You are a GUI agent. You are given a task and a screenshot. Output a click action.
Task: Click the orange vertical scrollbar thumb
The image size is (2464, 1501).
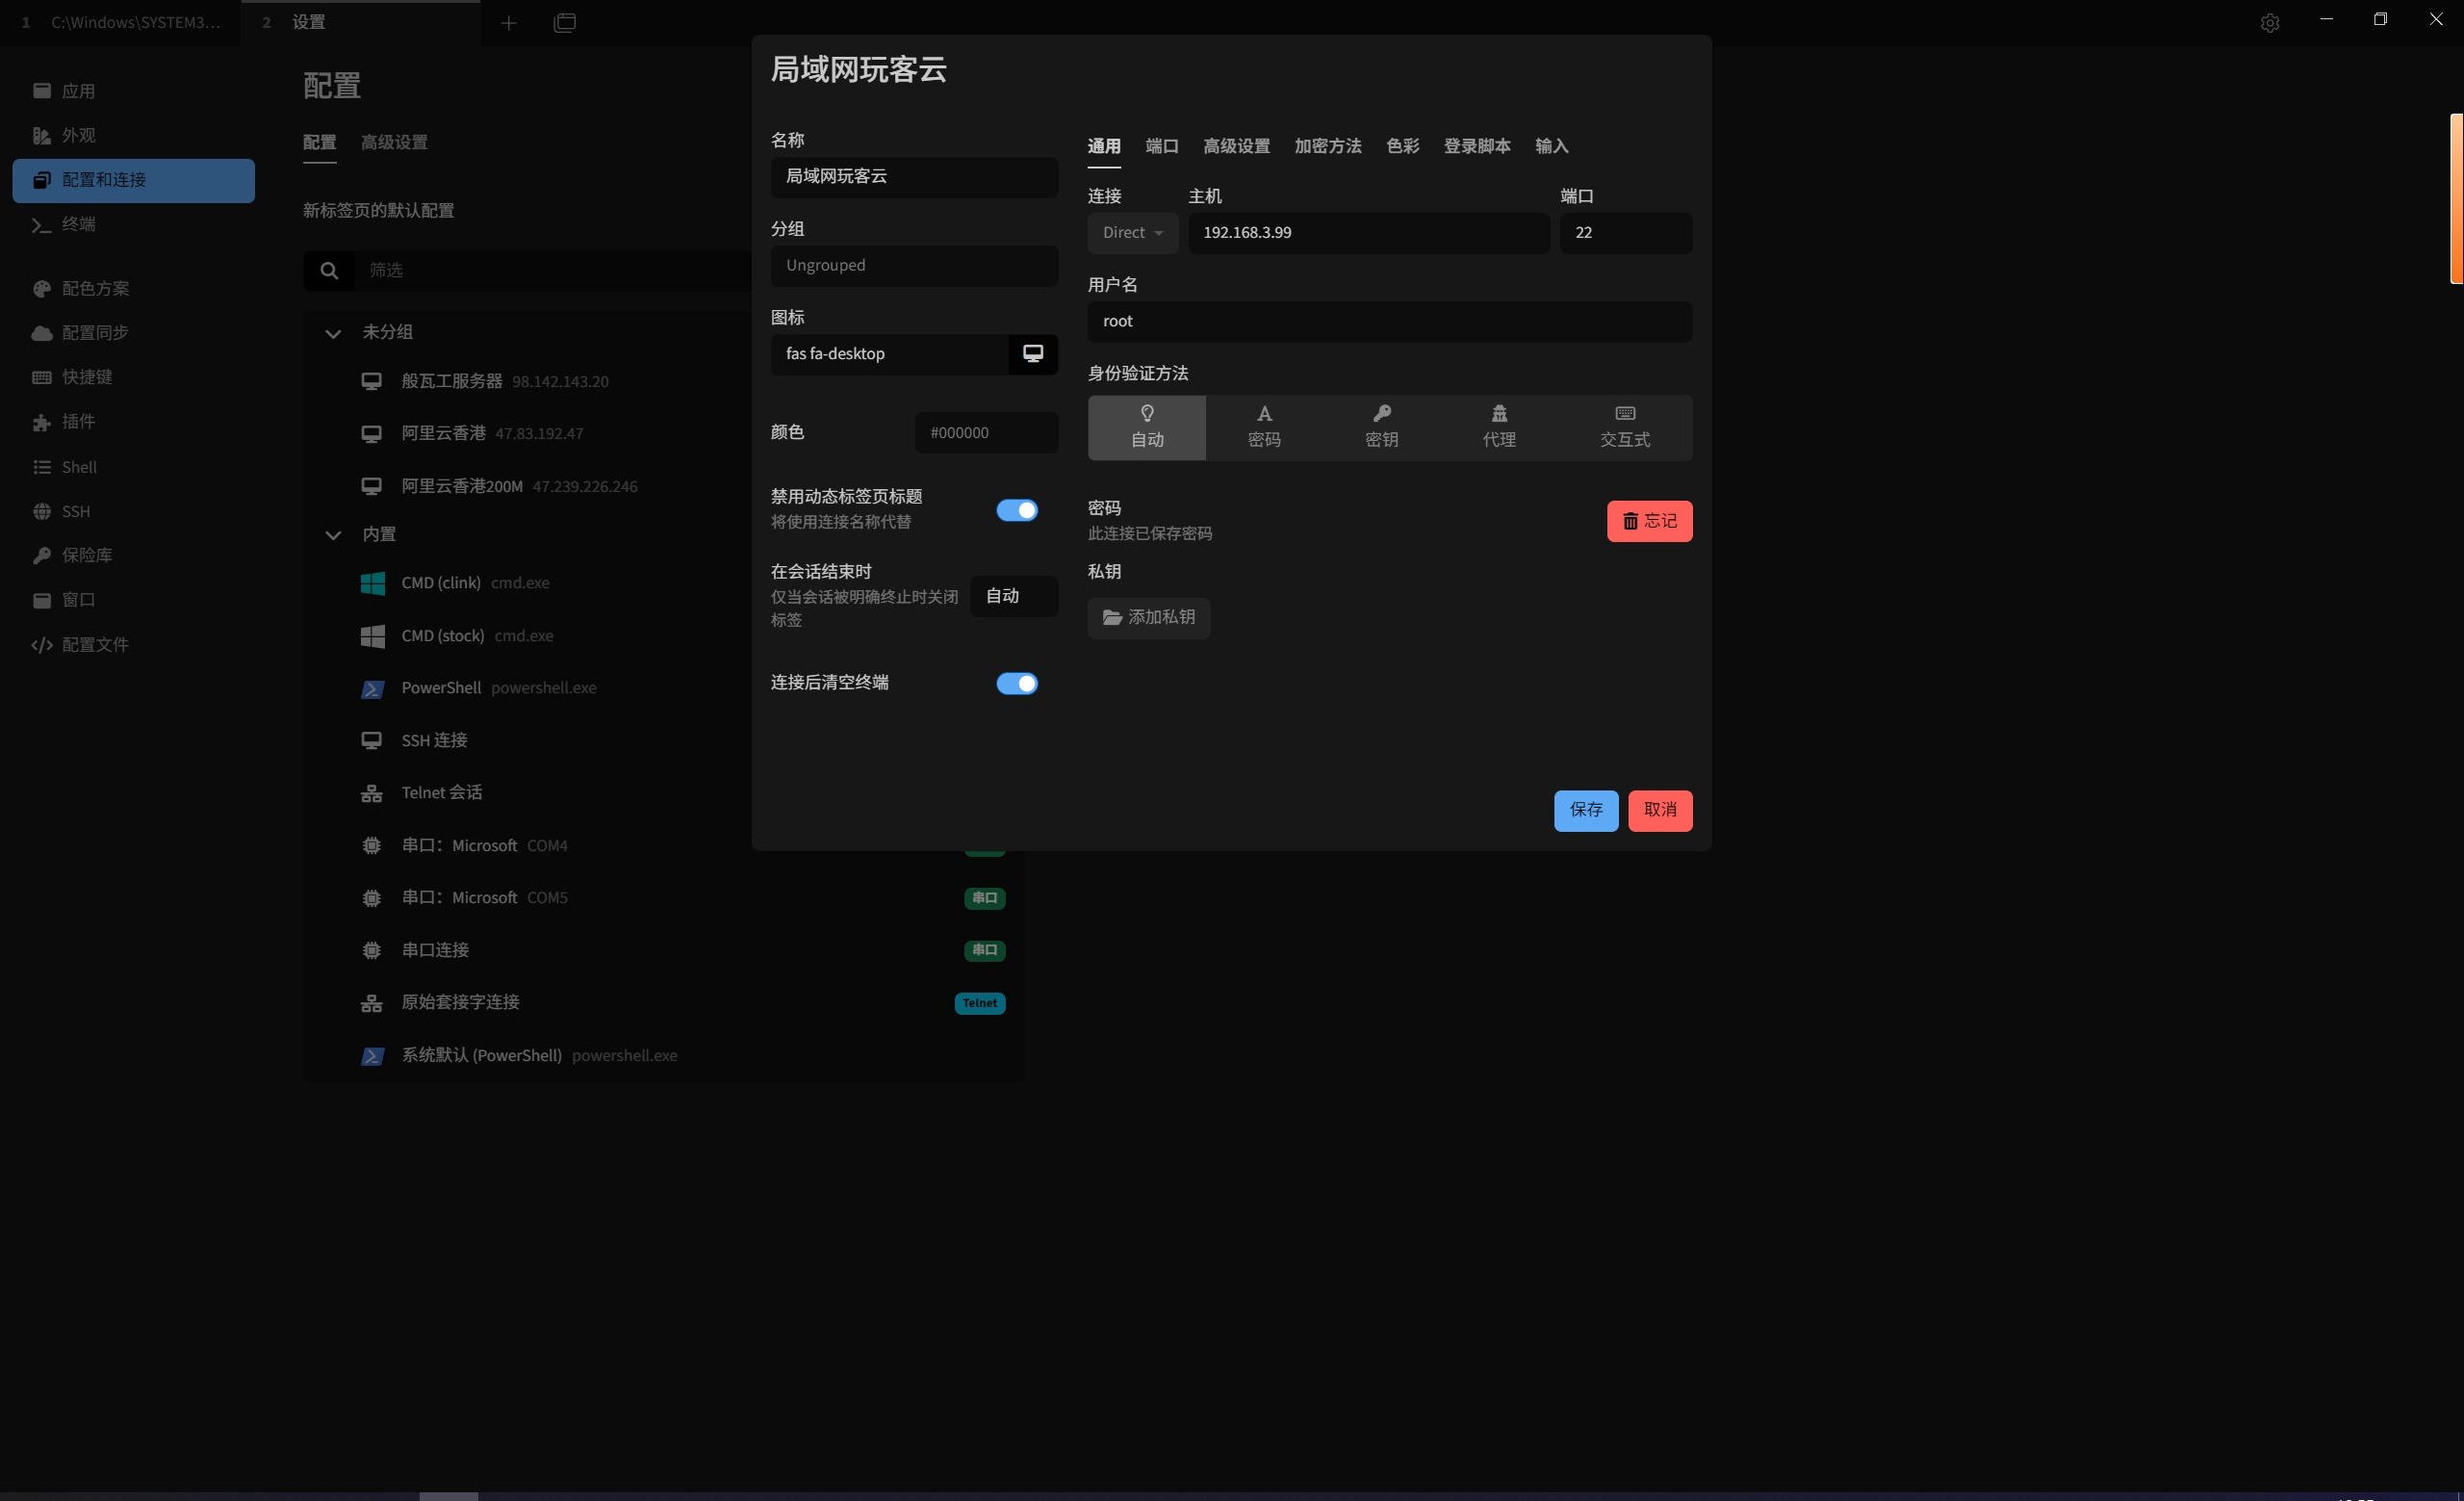[x=2456, y=199]
